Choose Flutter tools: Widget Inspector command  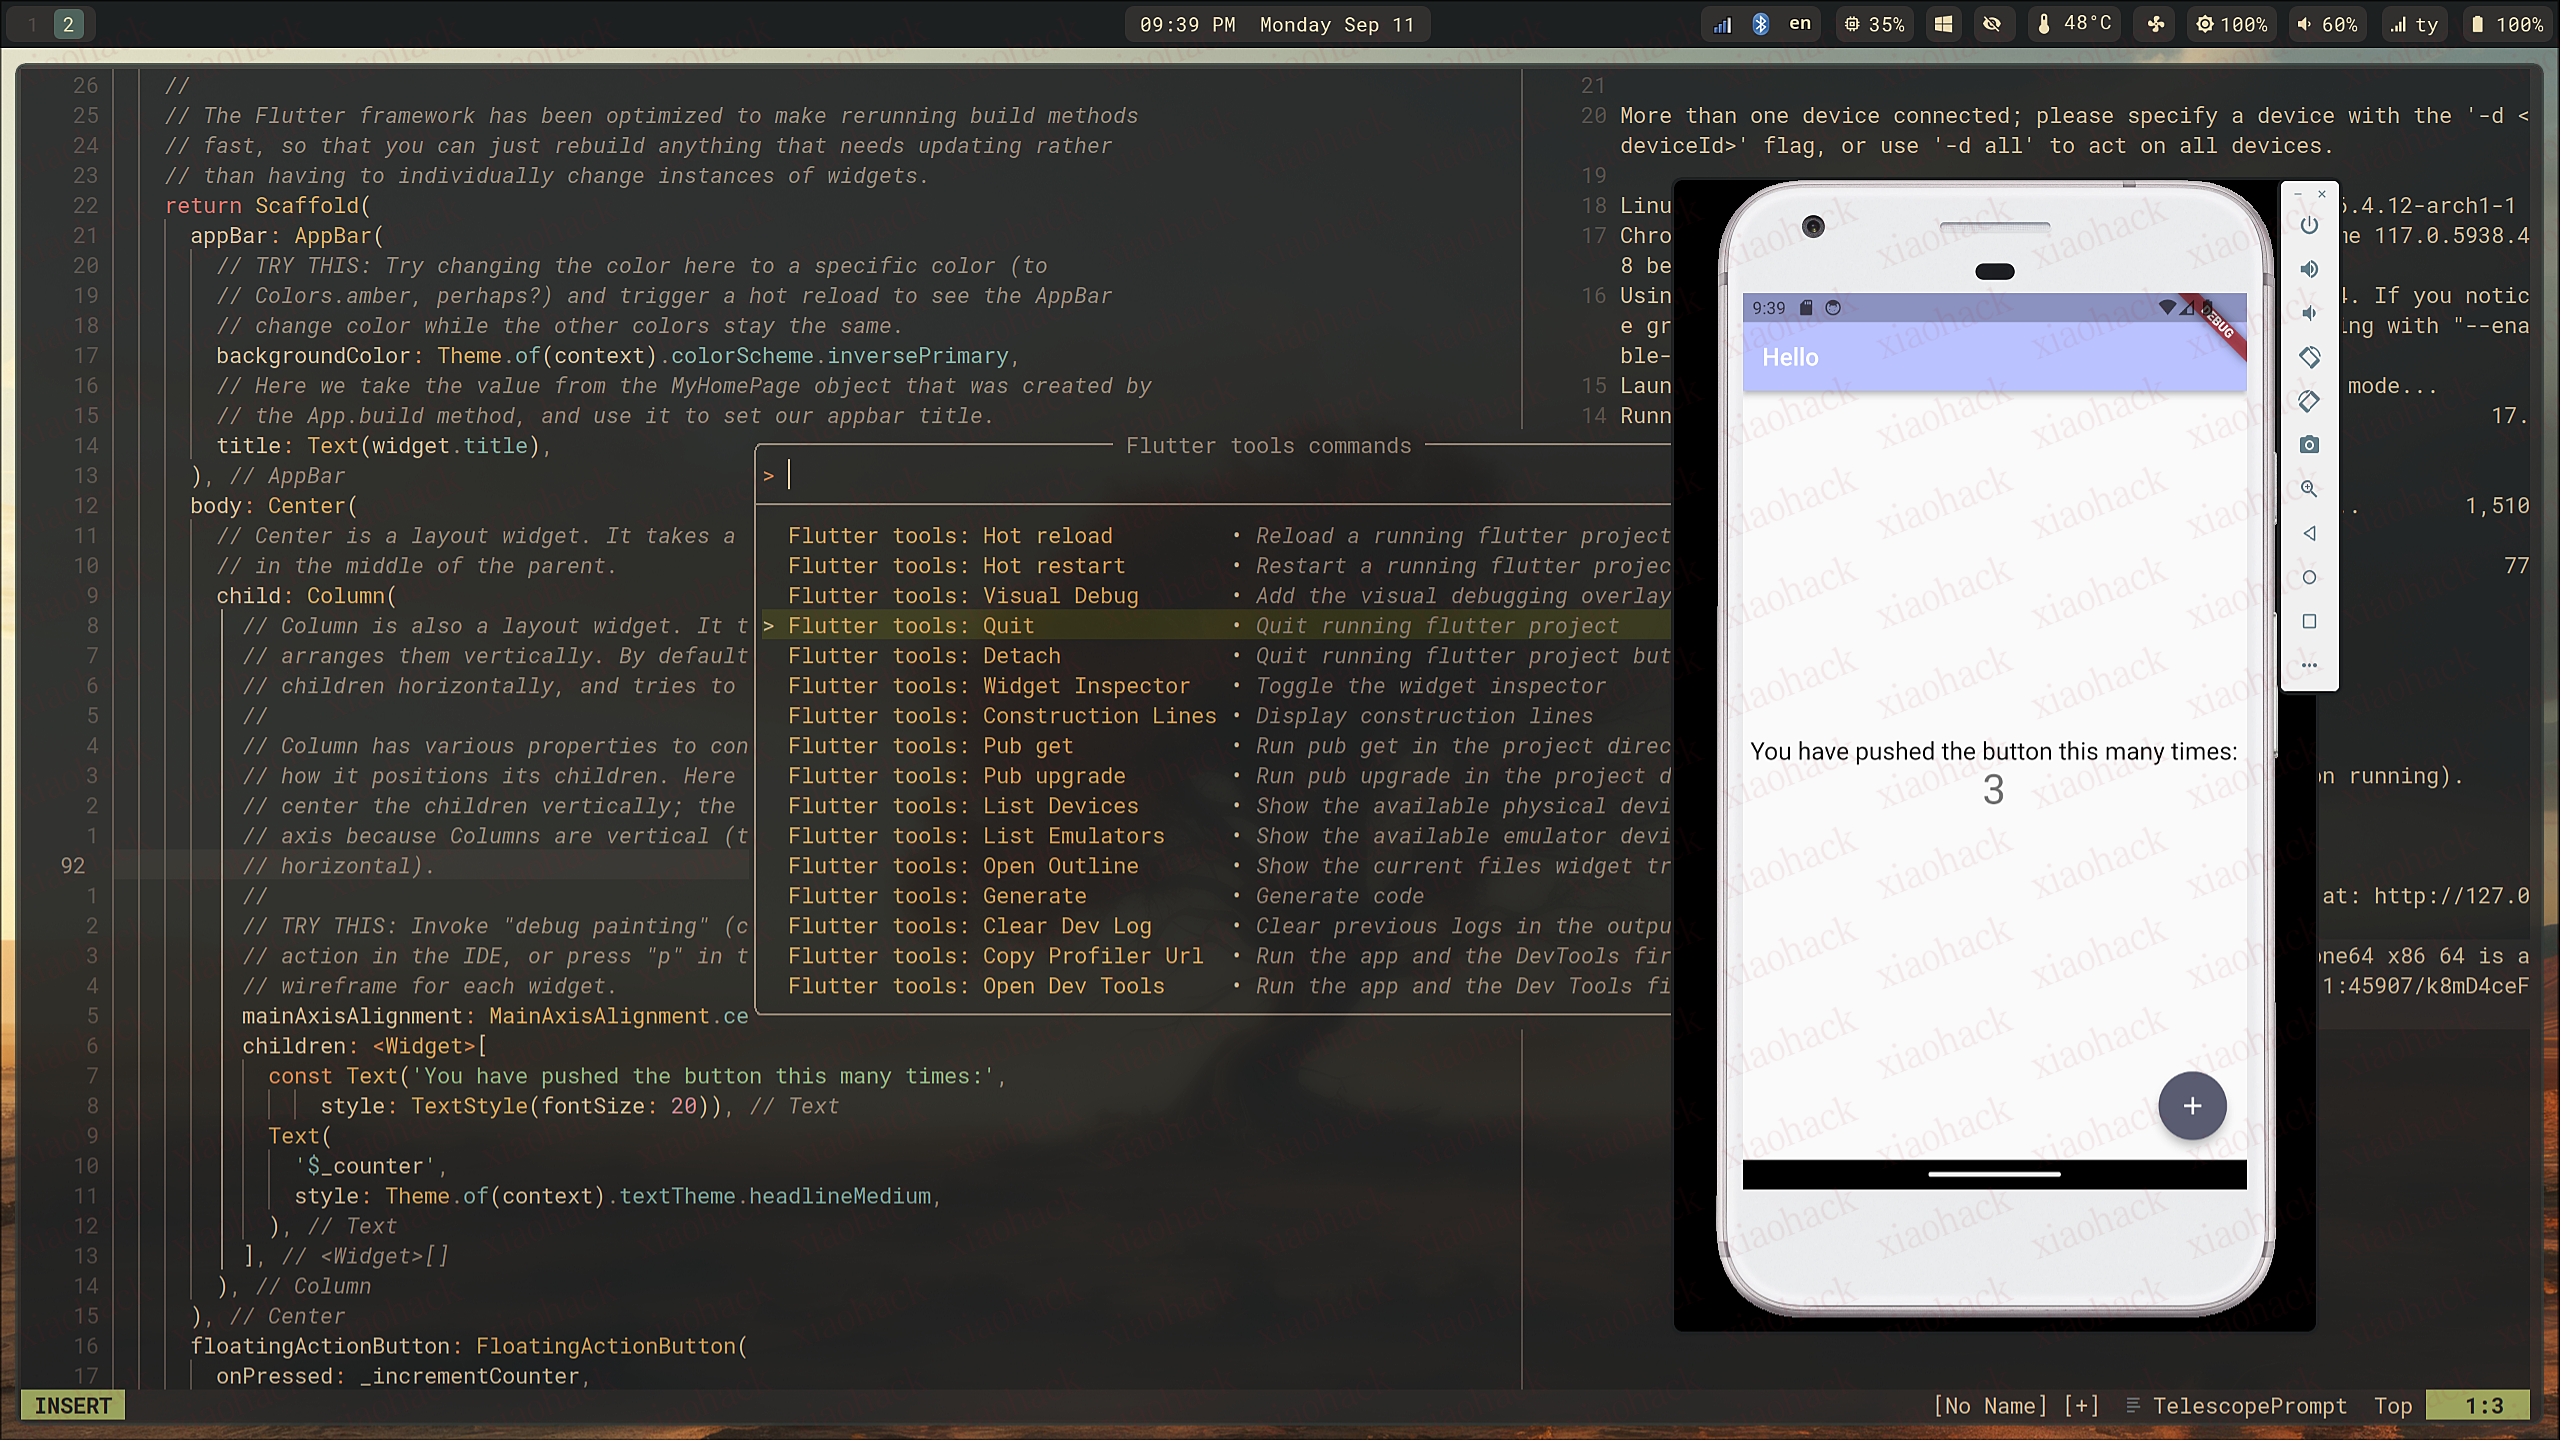pyautogui.click(x=988, y=686)
